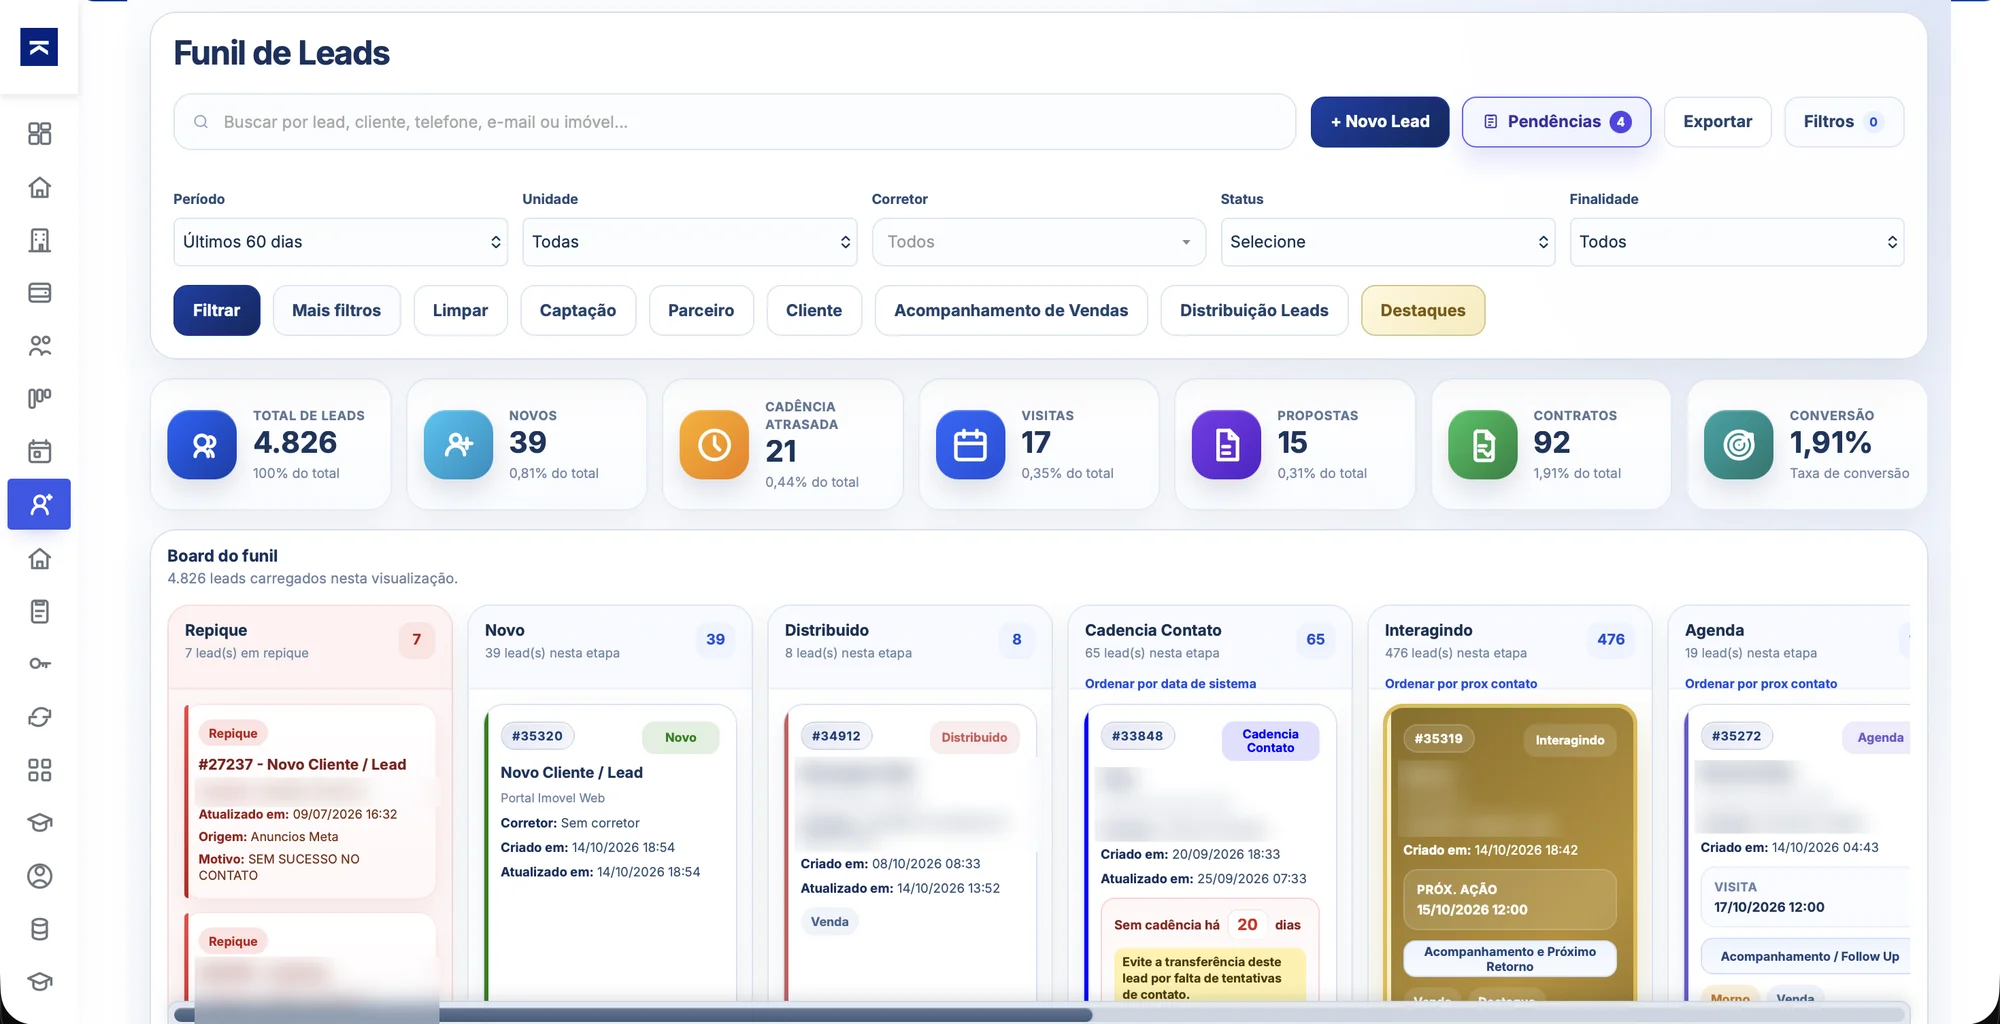Click the Captação filter chip
The height and width of the screenshot is (1024, 2000).
coord(578,310)
